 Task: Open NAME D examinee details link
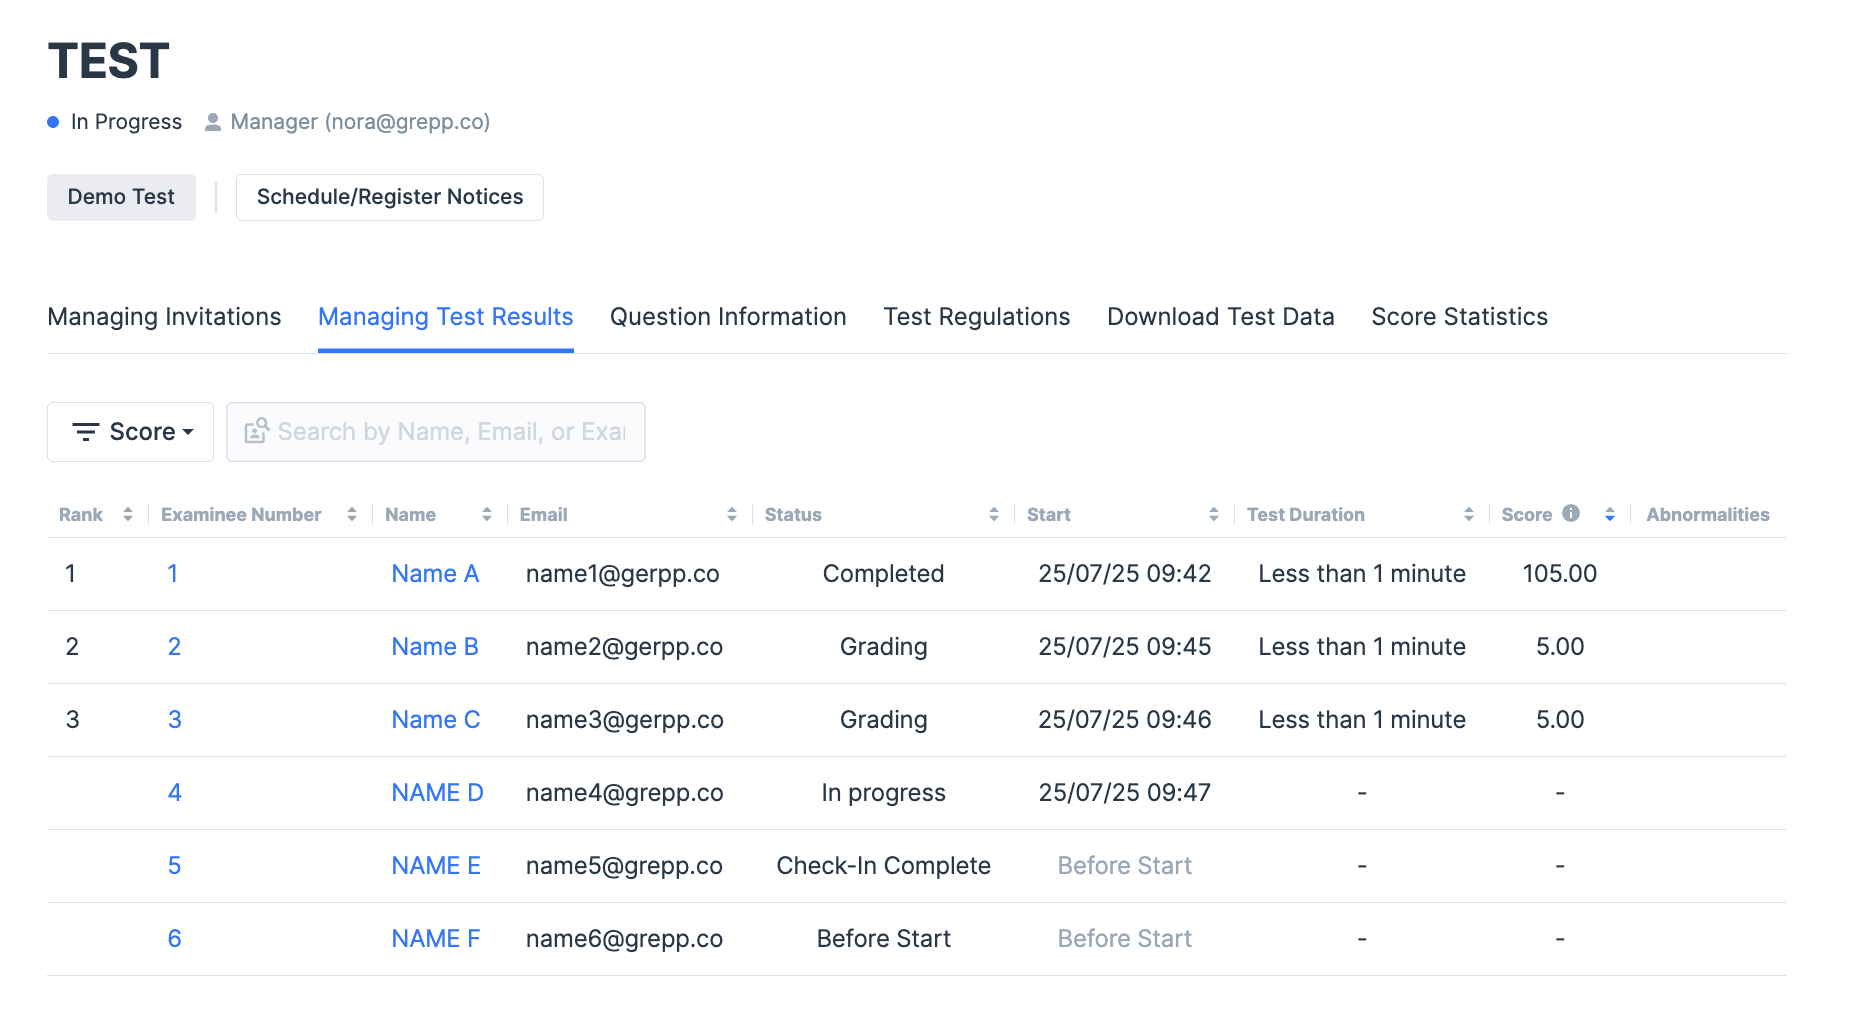pyautogui.click(x=437, y=793)
